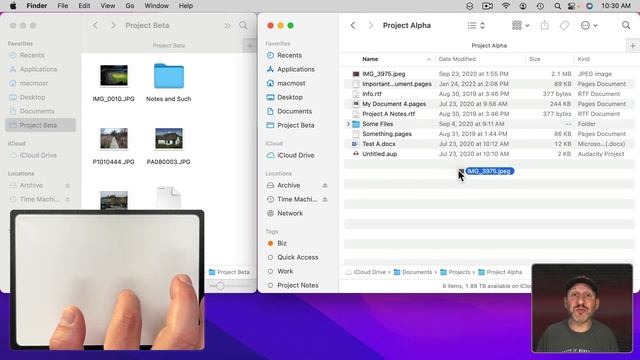
Task: Open the Window menu
Action: (156, 6)
